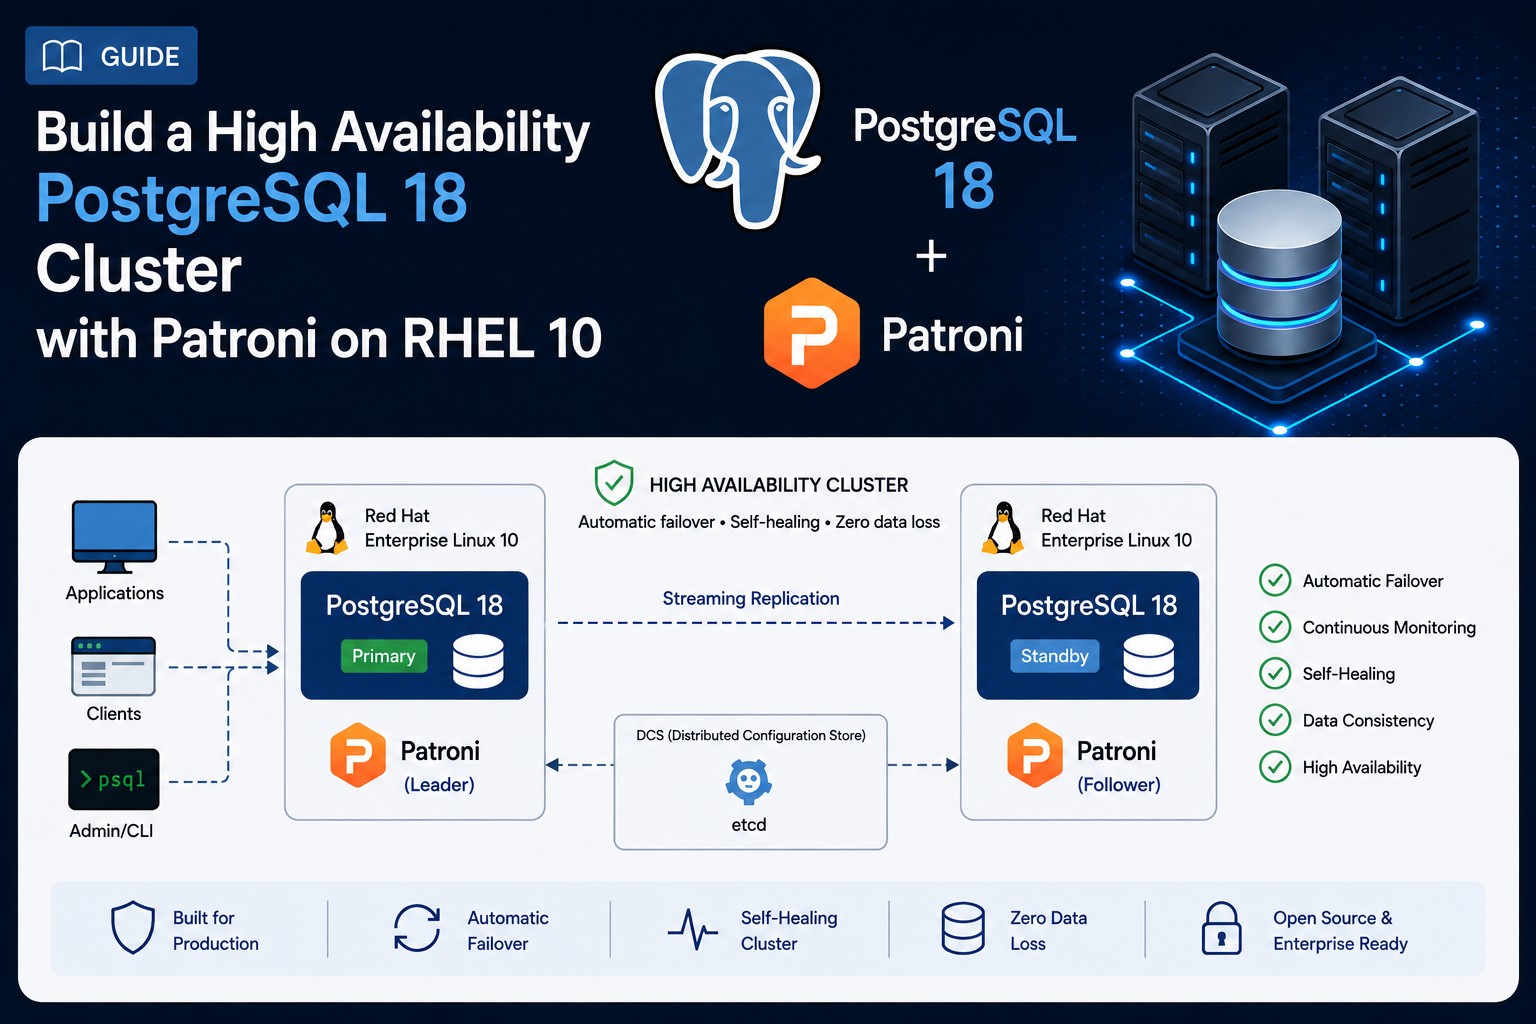Select the "etcd" label
Screen dimensions: 1536x1024
749,825
